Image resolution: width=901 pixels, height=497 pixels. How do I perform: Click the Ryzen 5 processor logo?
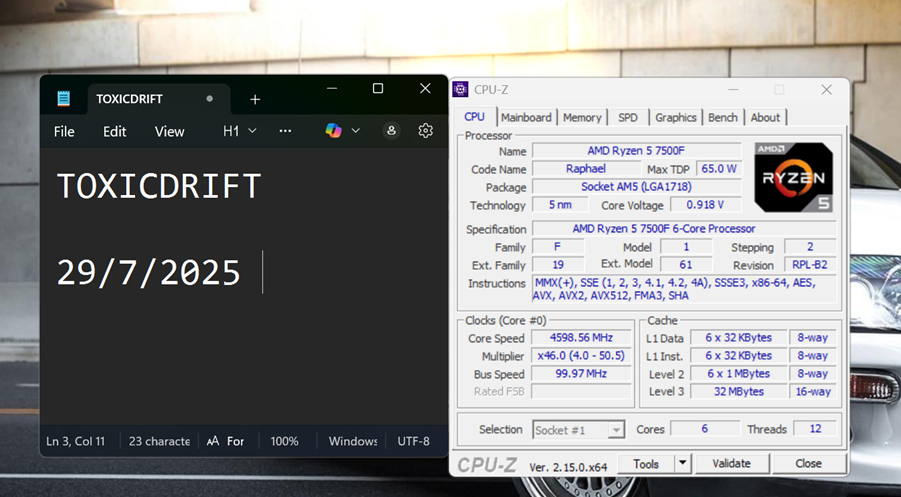tap(794, 177)
